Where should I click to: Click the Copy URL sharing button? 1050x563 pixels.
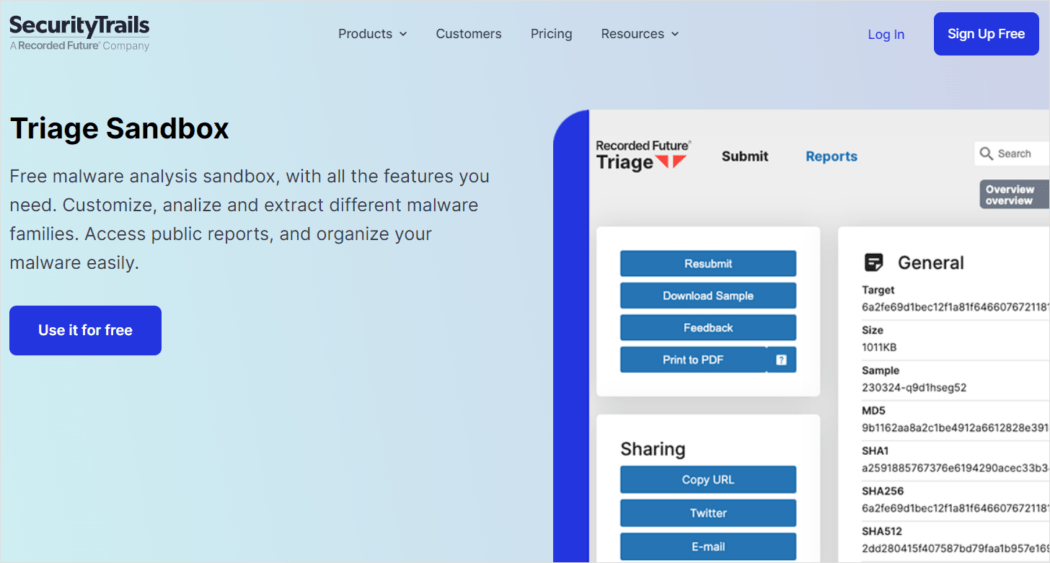(708, 480)
